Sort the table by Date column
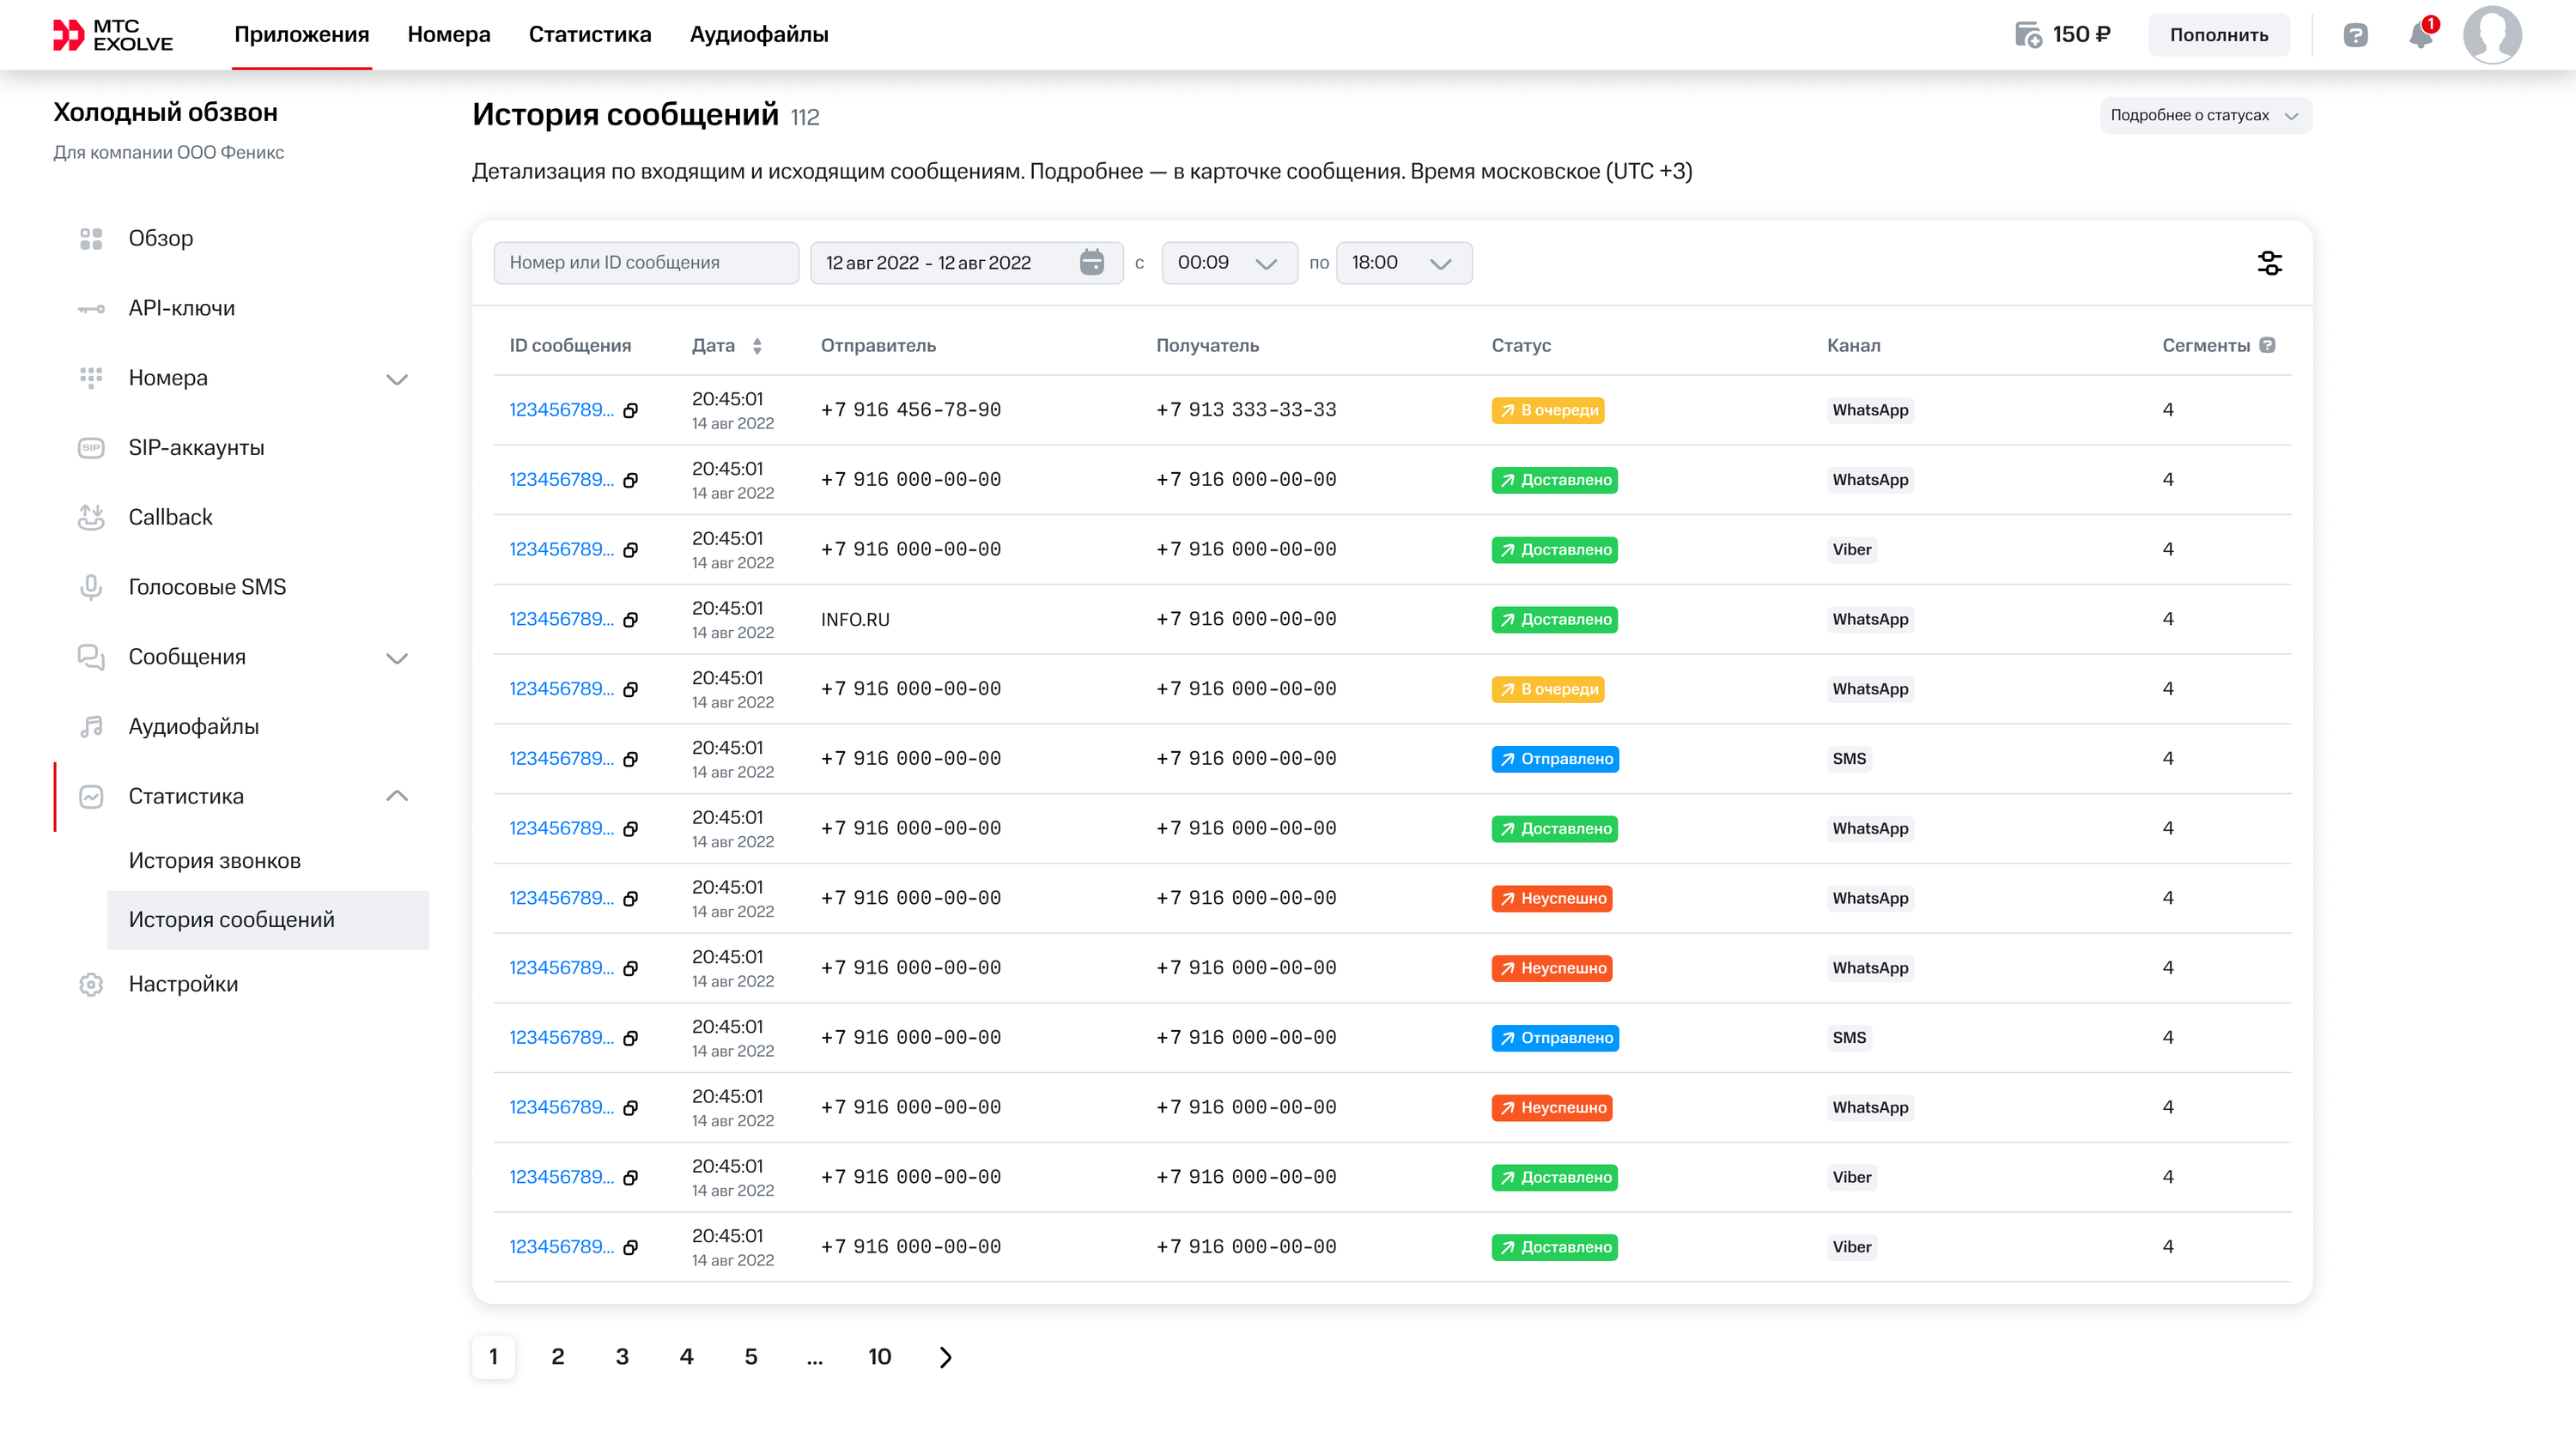 tap(757, 345)
